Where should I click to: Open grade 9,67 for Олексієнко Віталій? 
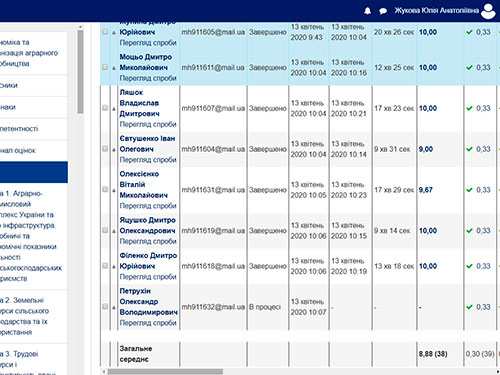(426, 190)
